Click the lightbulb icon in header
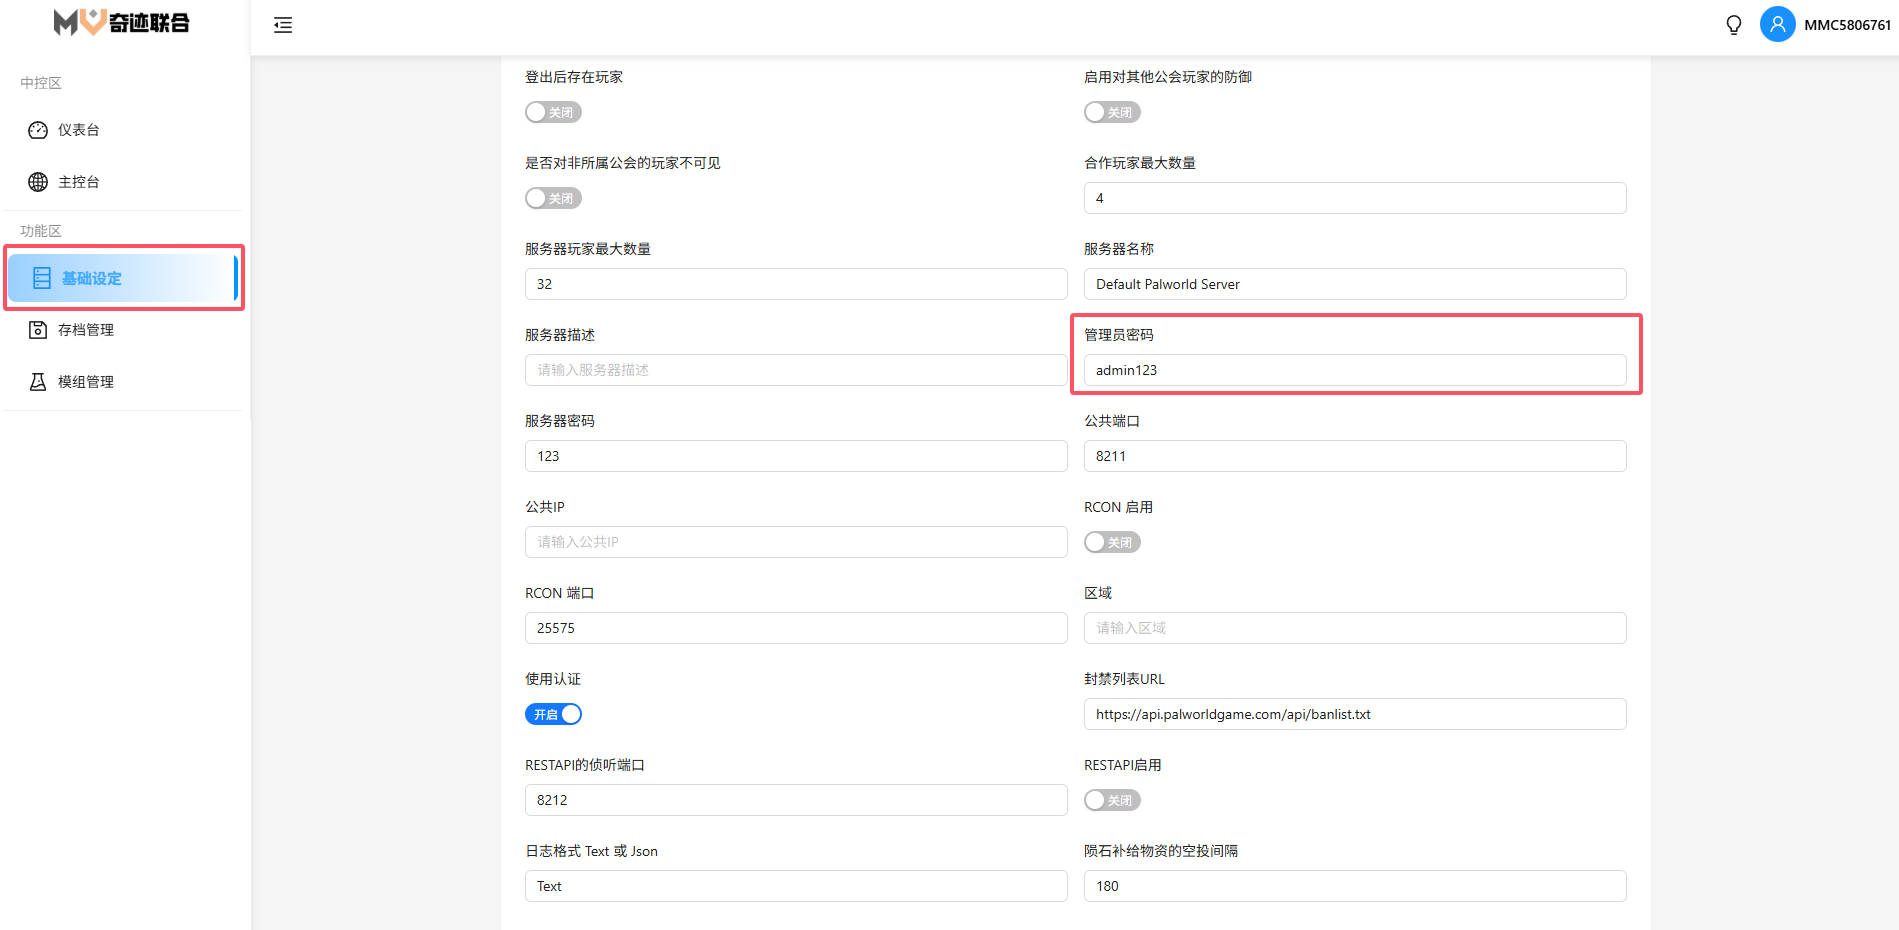1899x930 pixels. [1734, 25]
